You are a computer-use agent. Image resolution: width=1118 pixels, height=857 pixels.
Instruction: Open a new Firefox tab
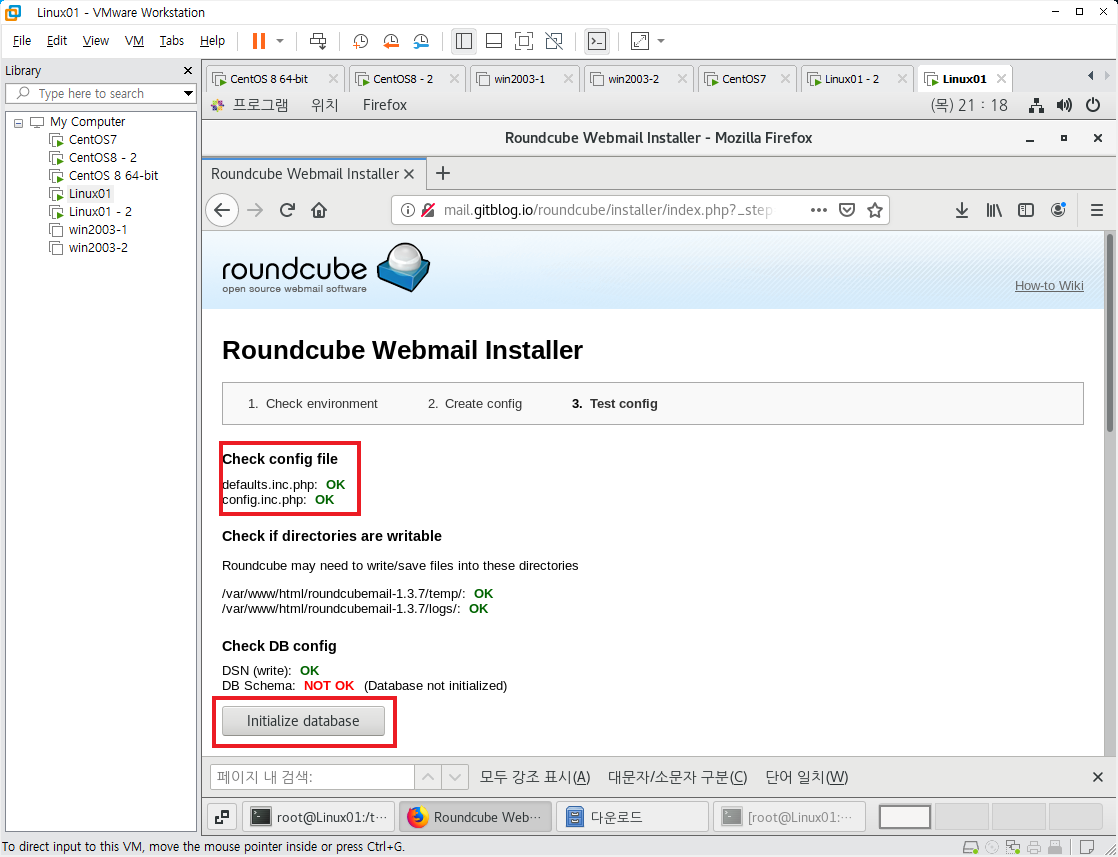[443, 173]
